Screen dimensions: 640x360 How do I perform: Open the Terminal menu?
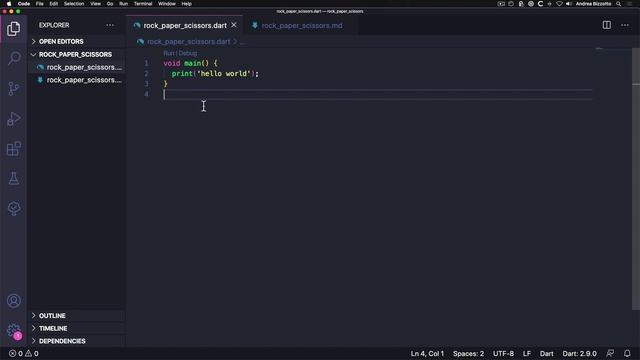click(x=143, y=4)
